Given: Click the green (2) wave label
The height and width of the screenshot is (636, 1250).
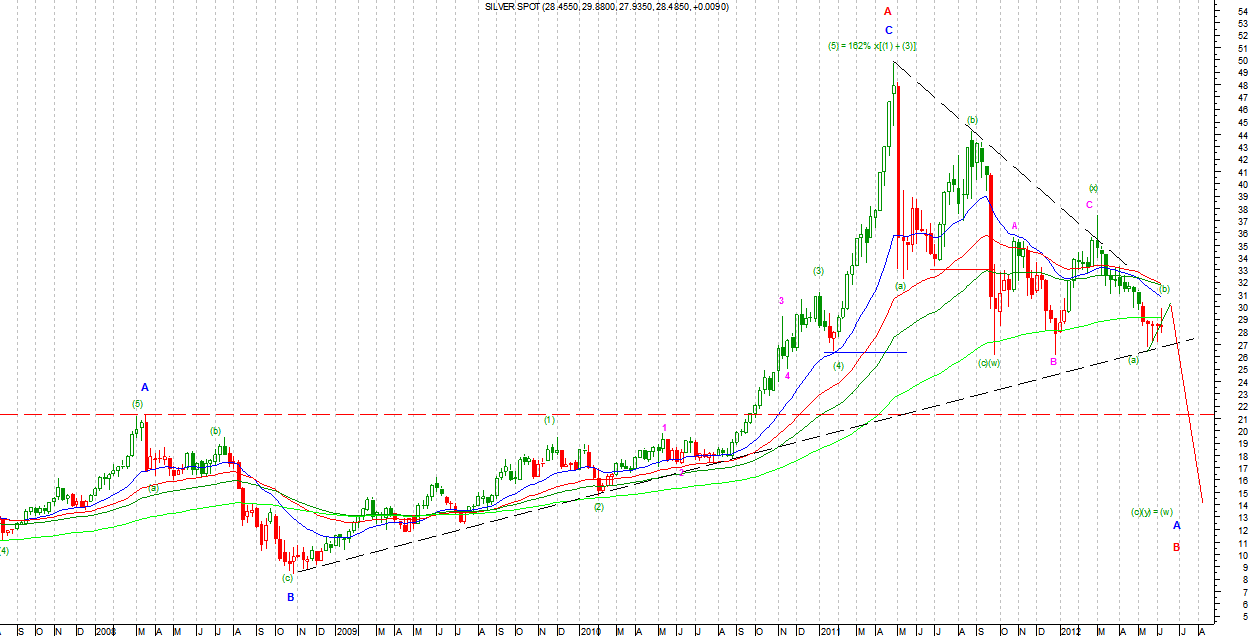Looking at the screenshot, I should tap(598, 507).
